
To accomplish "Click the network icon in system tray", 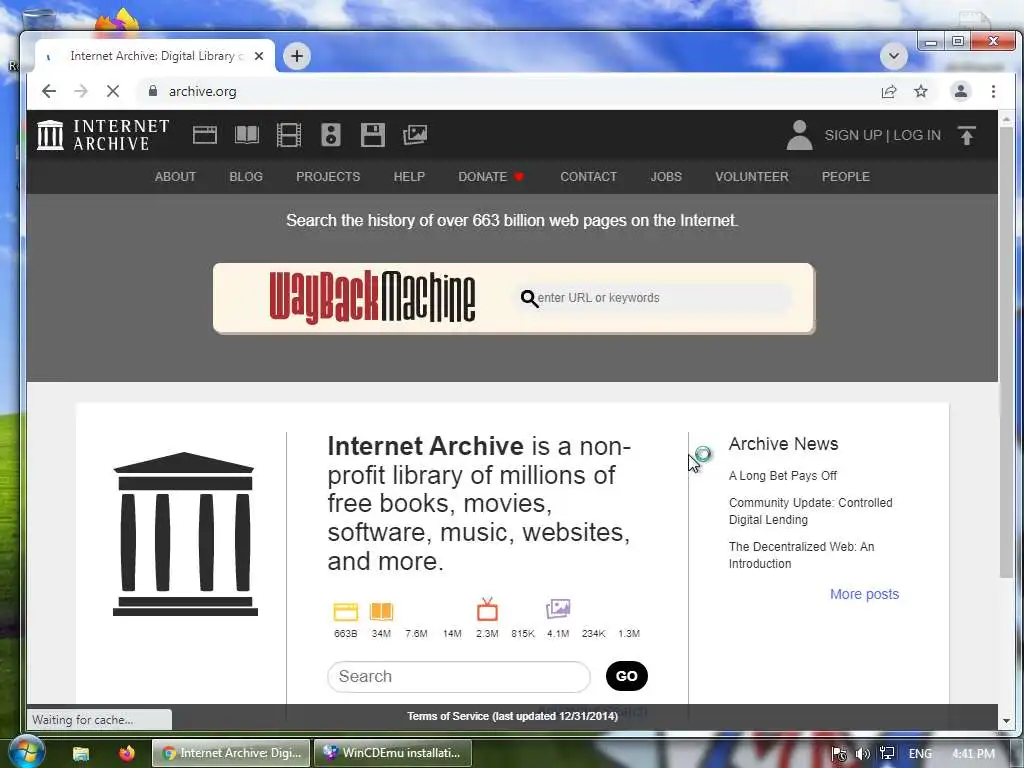I will (x=887, y=754).
